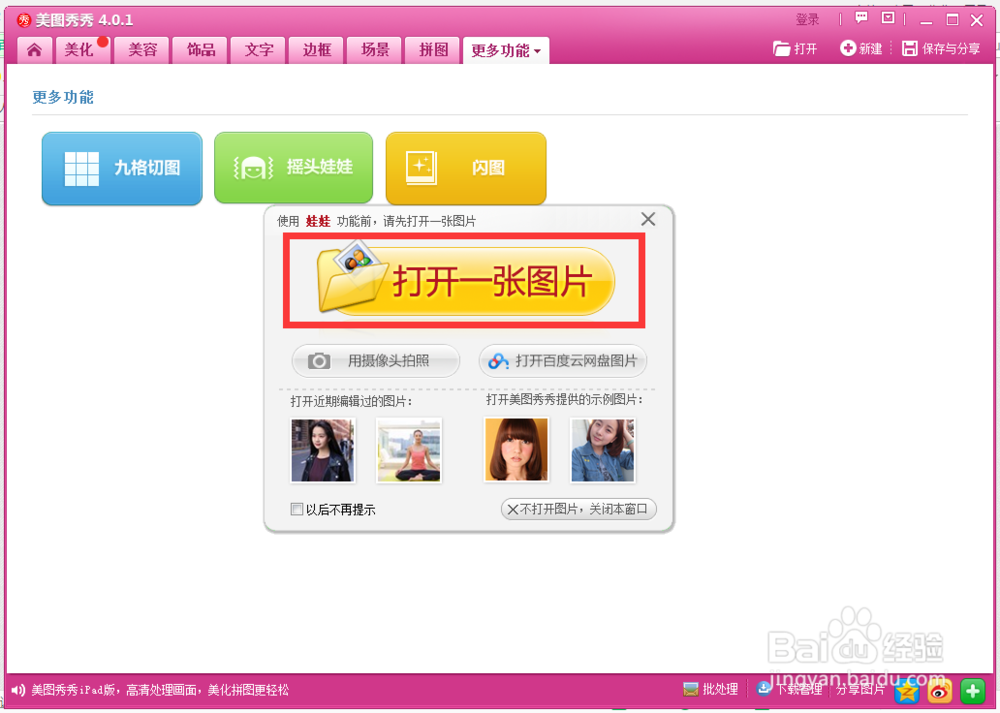Click the green plus icon
Screen dimensions: 1000x713
point(973,691)
